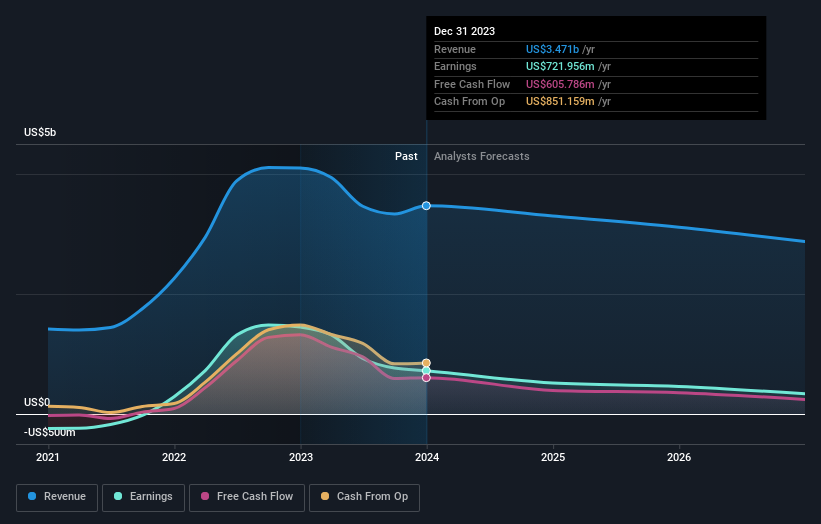Toggle the Earnings legend button
This screenshot has height=524, width=821.
point(143,497)
